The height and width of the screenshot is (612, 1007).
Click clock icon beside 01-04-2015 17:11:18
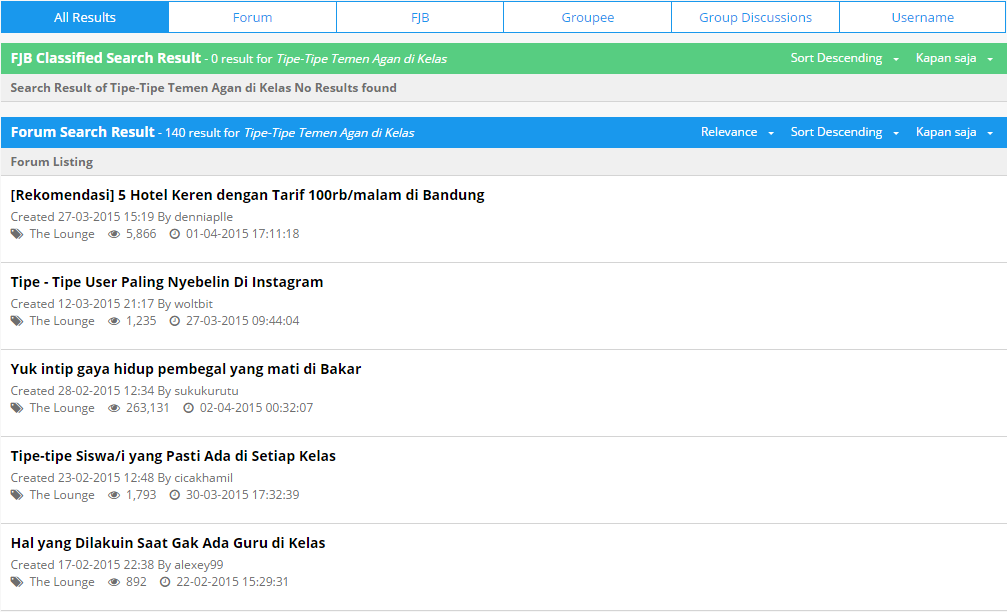(175, 234)
